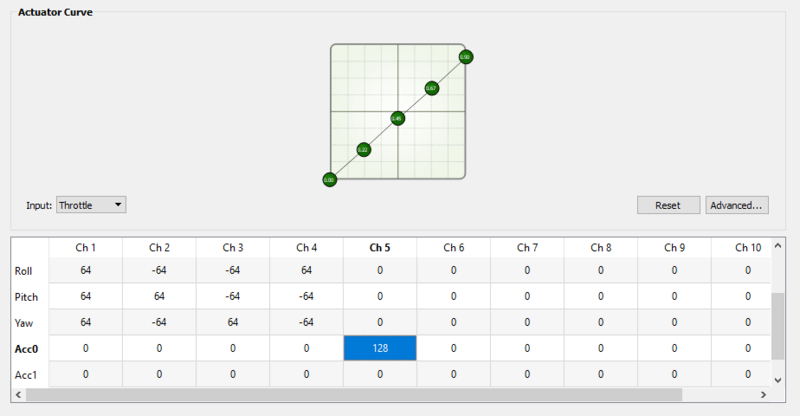Click the Pitch Ch 2 cell
Viewport: 800px width, 416px height.
coord(159,296)
